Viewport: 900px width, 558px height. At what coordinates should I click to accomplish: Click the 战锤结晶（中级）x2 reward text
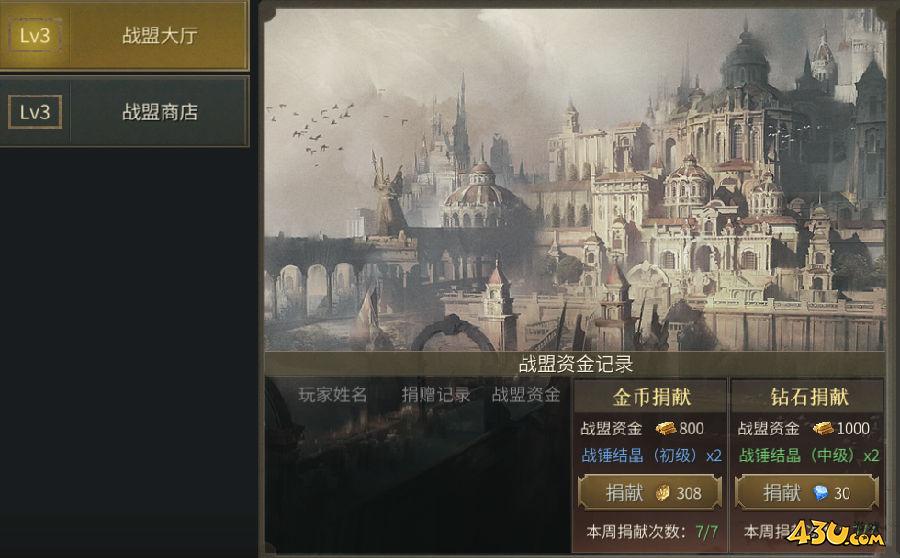809,456
